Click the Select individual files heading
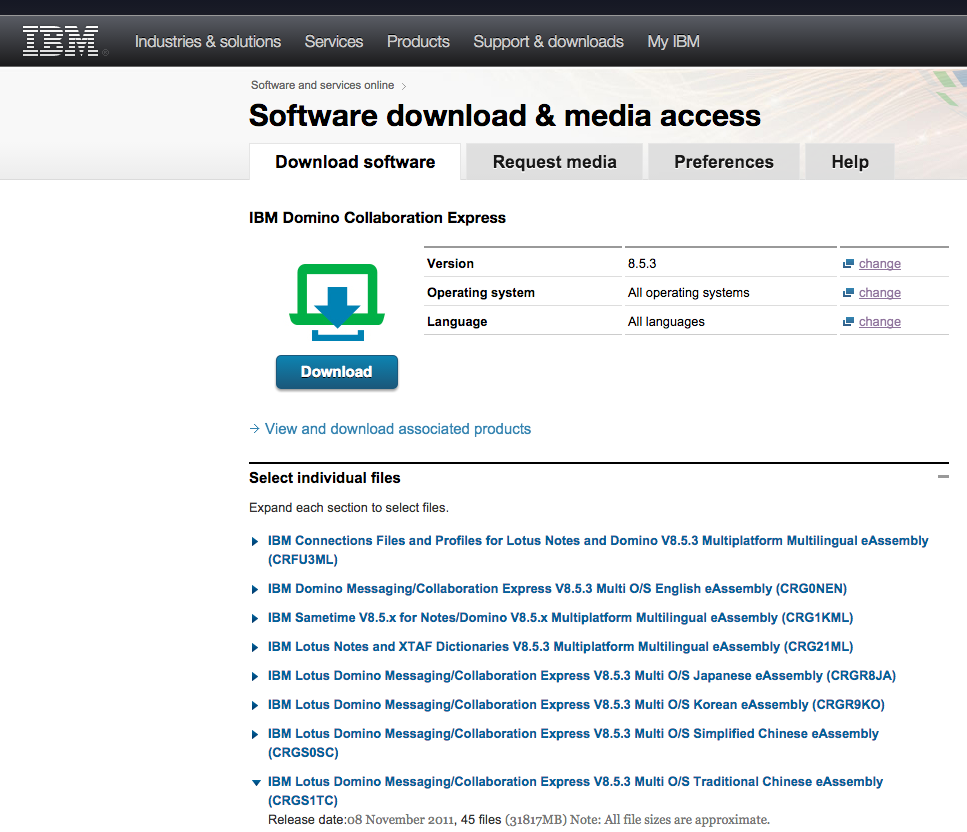967x832 pixels. [324, 478]
